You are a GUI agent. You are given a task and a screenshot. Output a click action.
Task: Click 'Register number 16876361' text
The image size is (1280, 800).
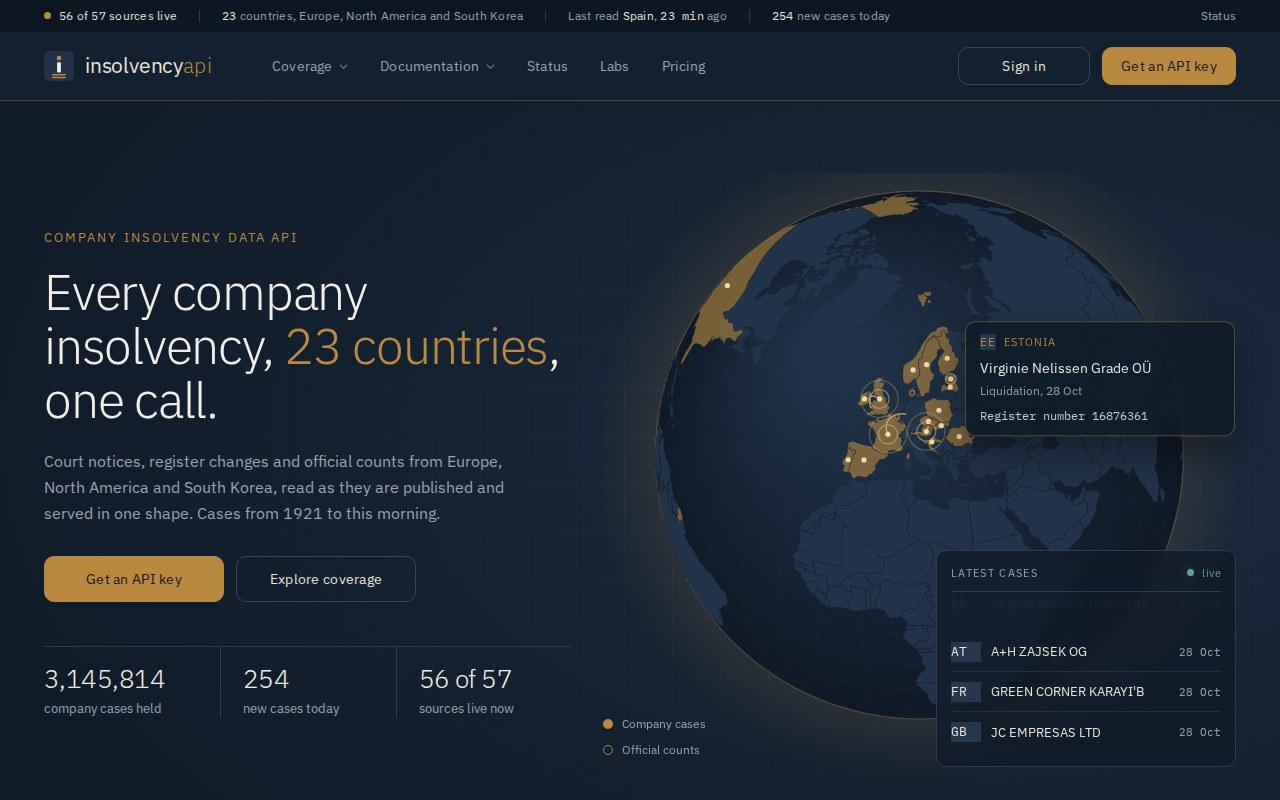click(1064, 416)
